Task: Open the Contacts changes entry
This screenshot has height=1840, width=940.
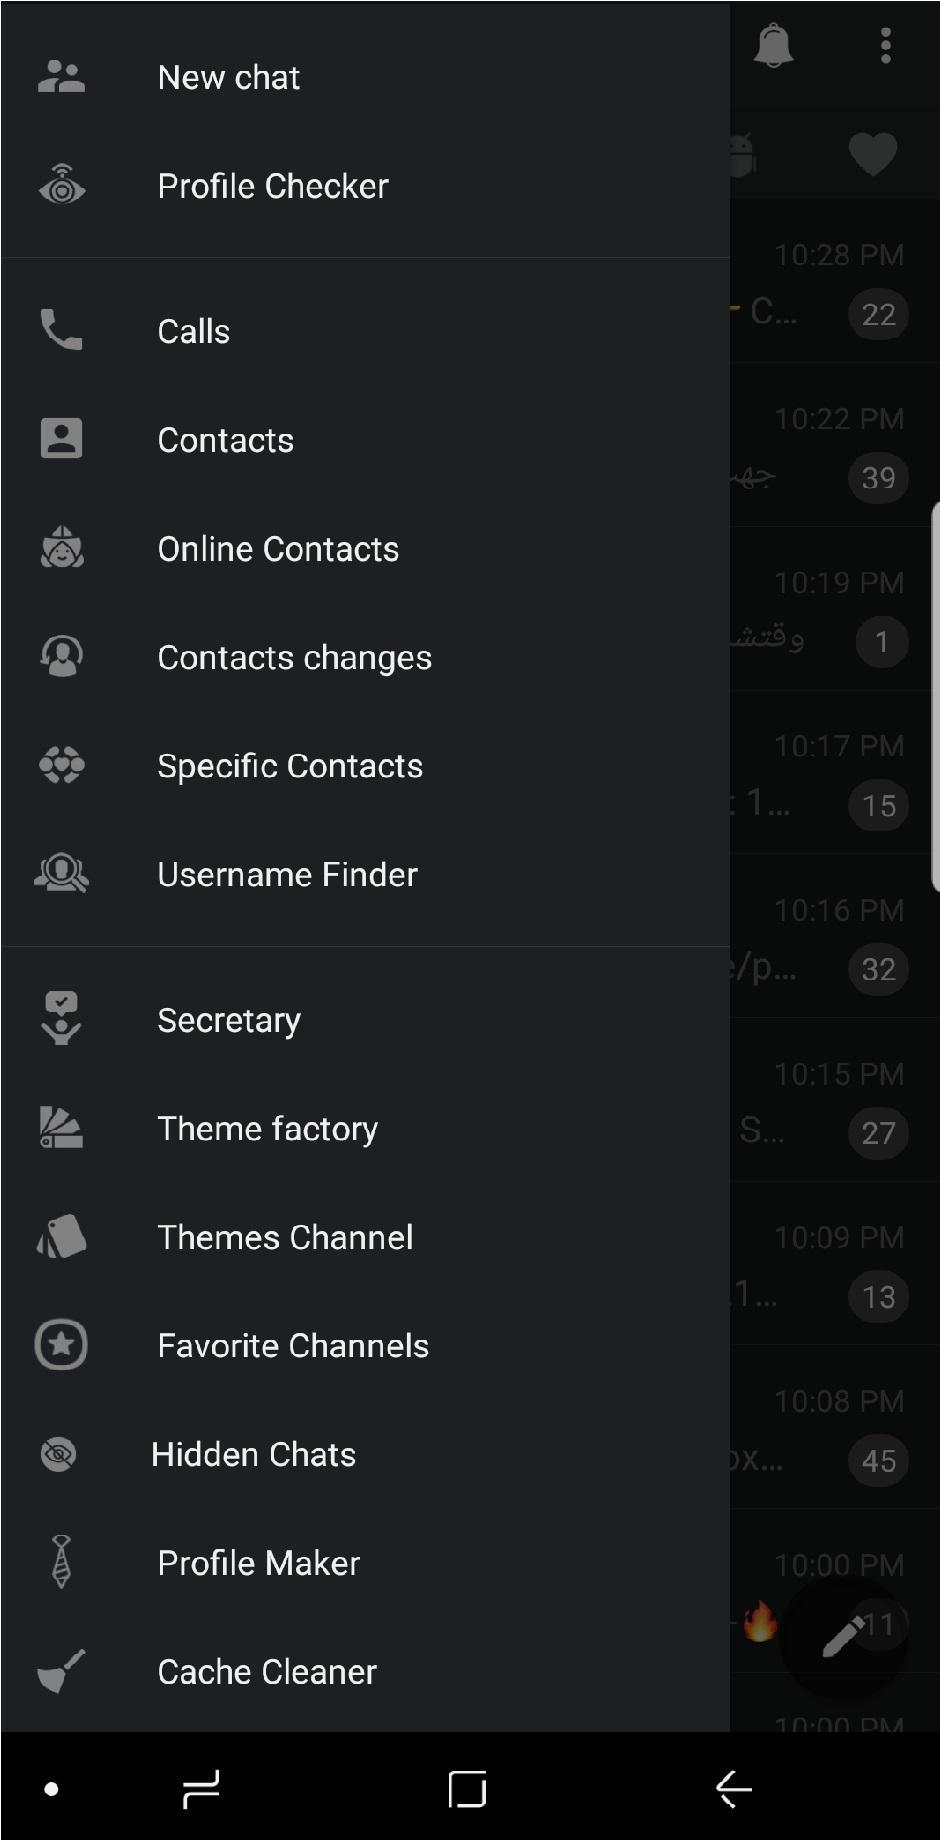Action: (295, 657)
